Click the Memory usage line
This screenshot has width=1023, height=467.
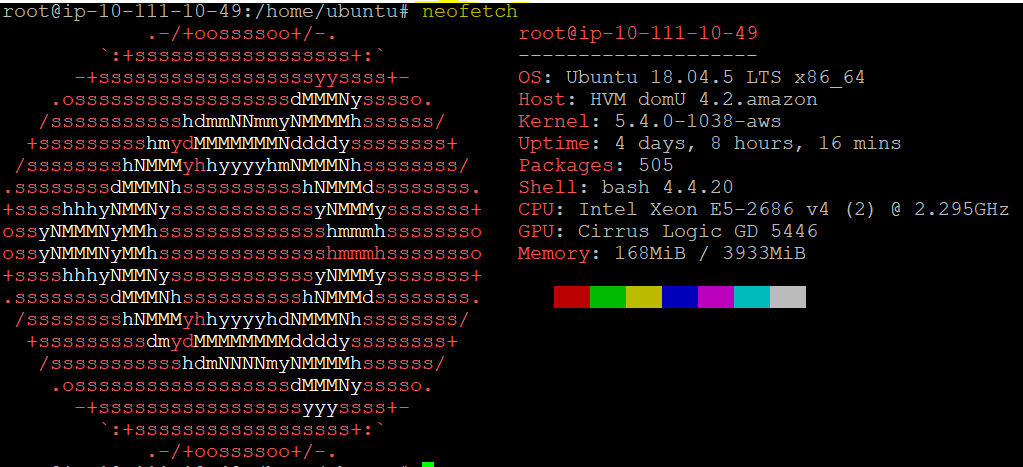661,253
